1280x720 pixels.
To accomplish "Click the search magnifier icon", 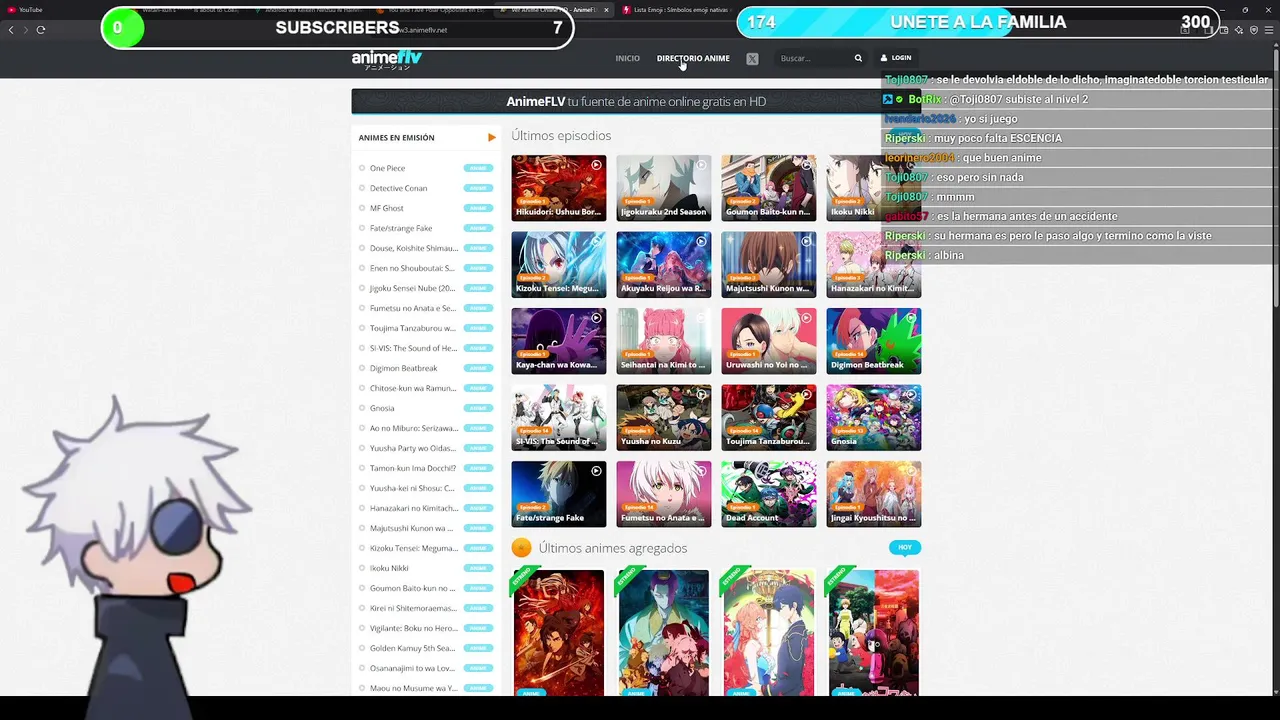I will (858, 58).
